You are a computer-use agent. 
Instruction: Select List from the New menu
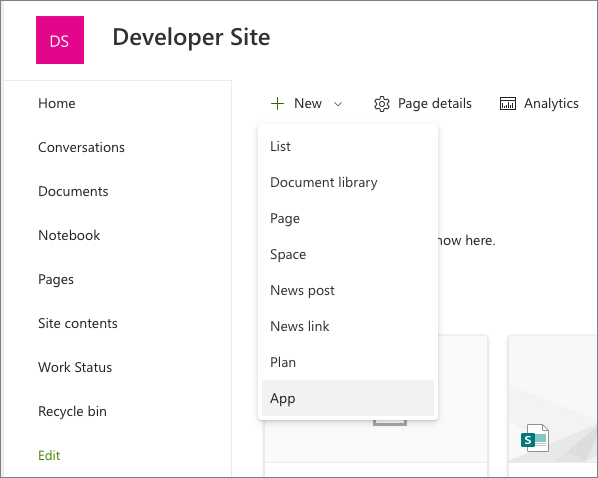(348, 146)
